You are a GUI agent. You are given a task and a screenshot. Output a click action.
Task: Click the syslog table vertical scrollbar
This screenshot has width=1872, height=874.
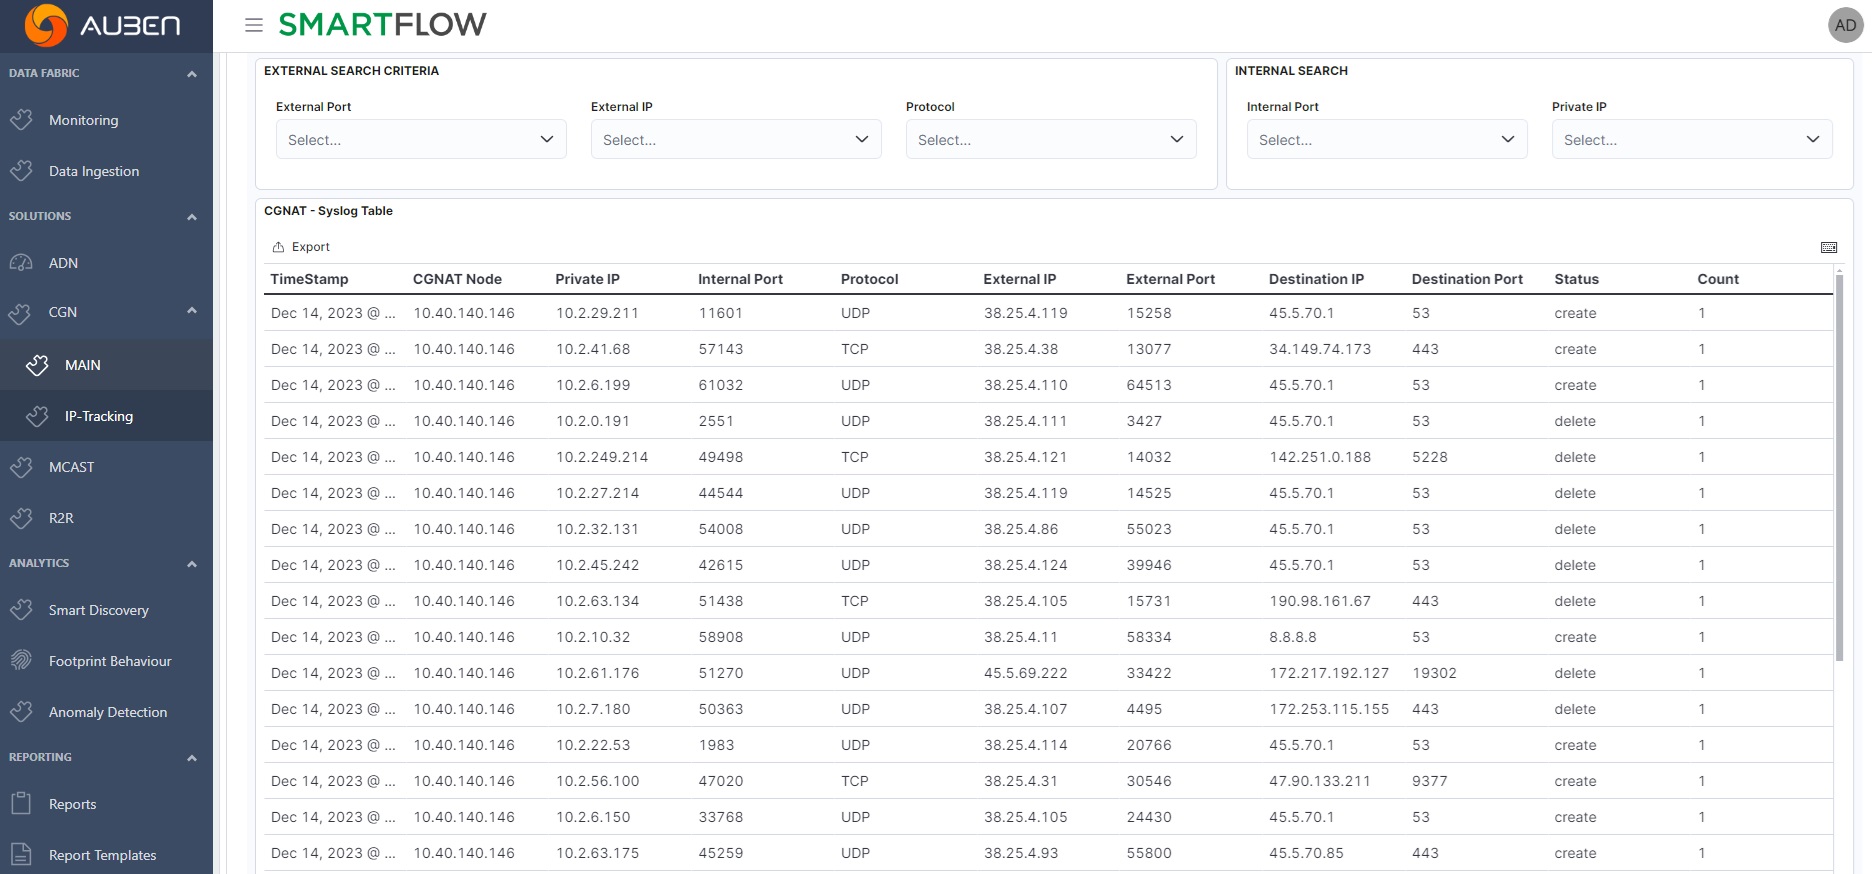[1838, 470]
